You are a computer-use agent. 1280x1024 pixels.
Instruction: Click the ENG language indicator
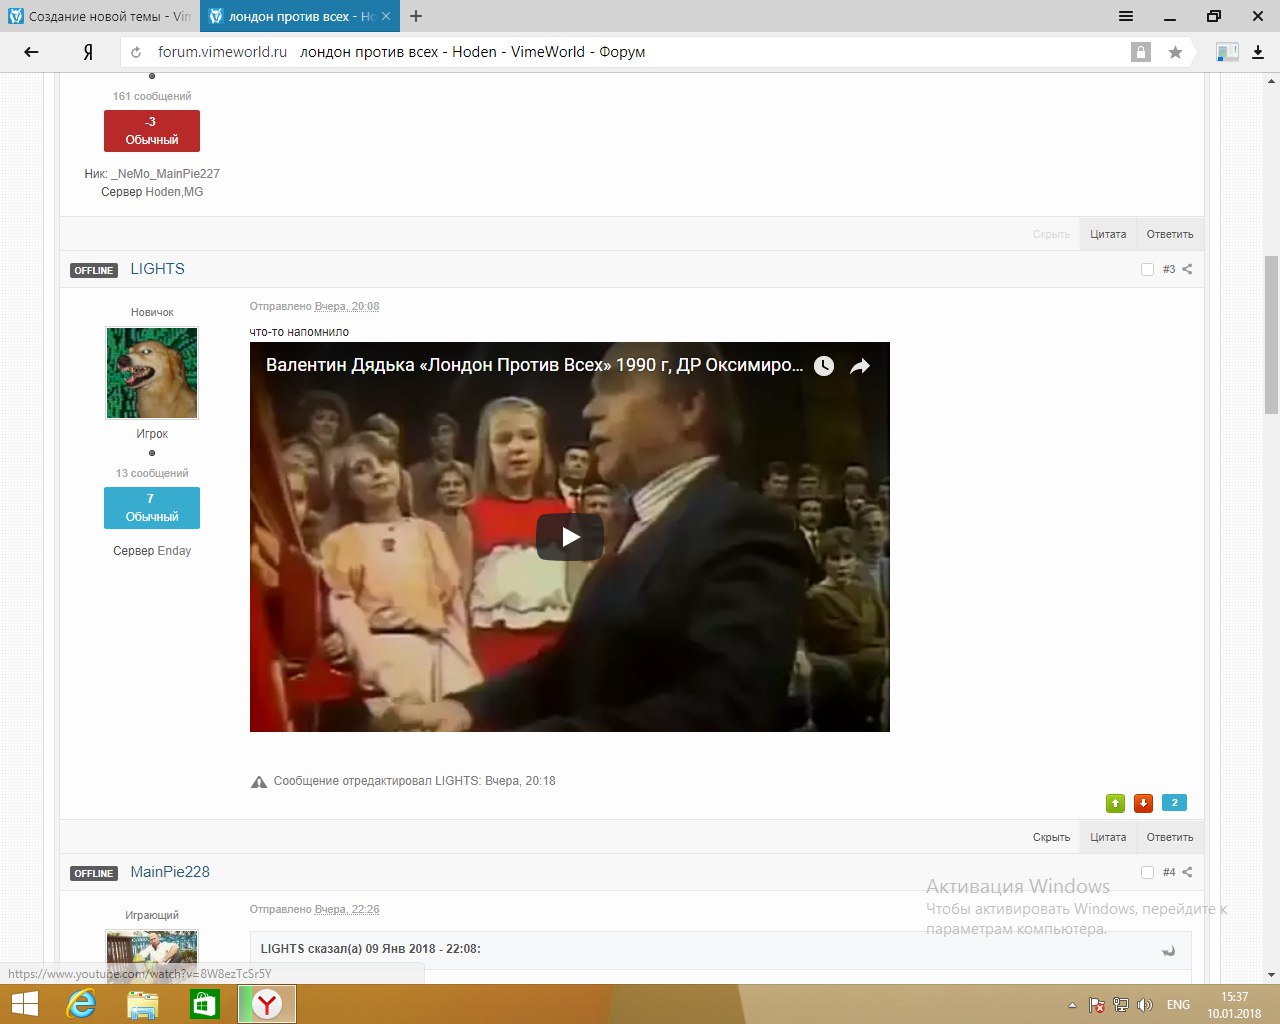pos(1179,1005)
